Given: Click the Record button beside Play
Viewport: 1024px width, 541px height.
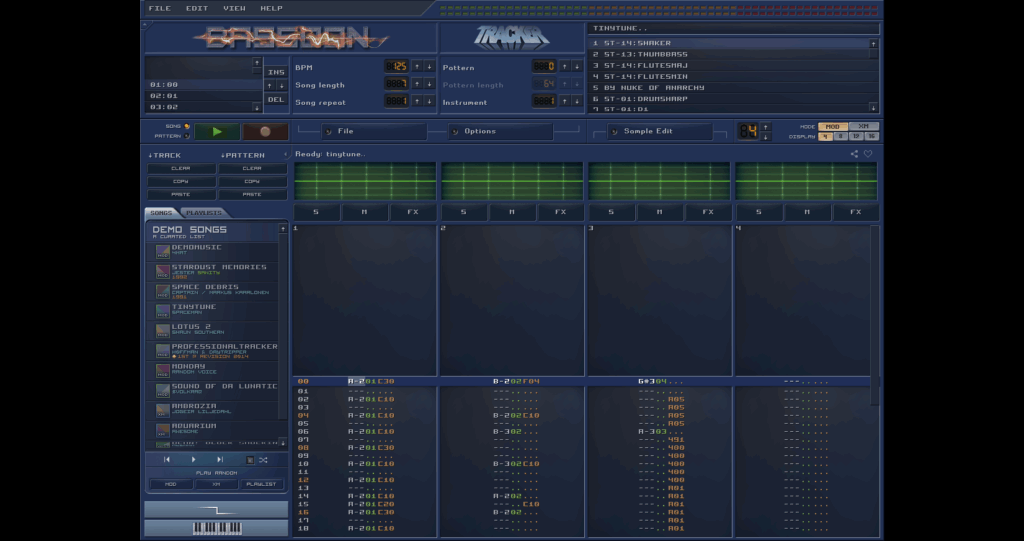Looking at the screenshot, I should pos(265,131).
